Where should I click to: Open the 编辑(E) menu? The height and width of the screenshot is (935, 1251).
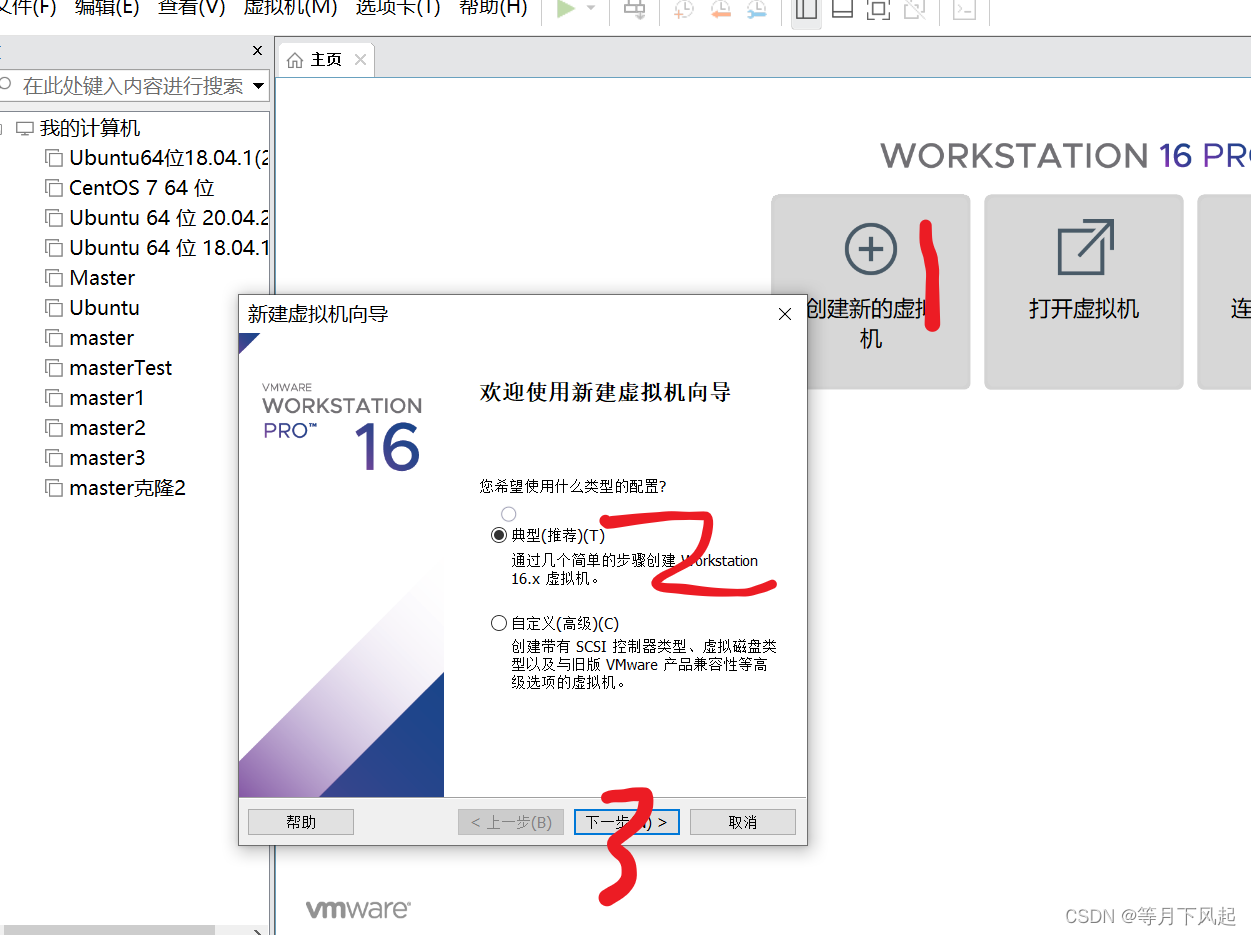(x=107, y=8)
